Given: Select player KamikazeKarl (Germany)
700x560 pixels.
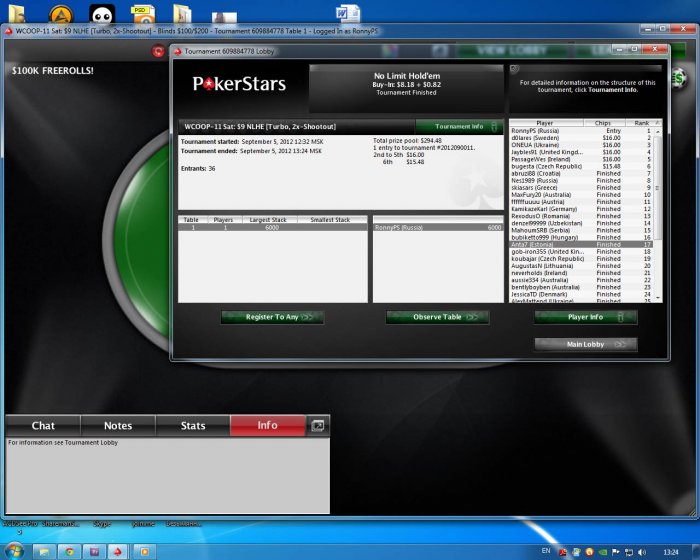Looking at the screenshot, I should coord(581,209).
